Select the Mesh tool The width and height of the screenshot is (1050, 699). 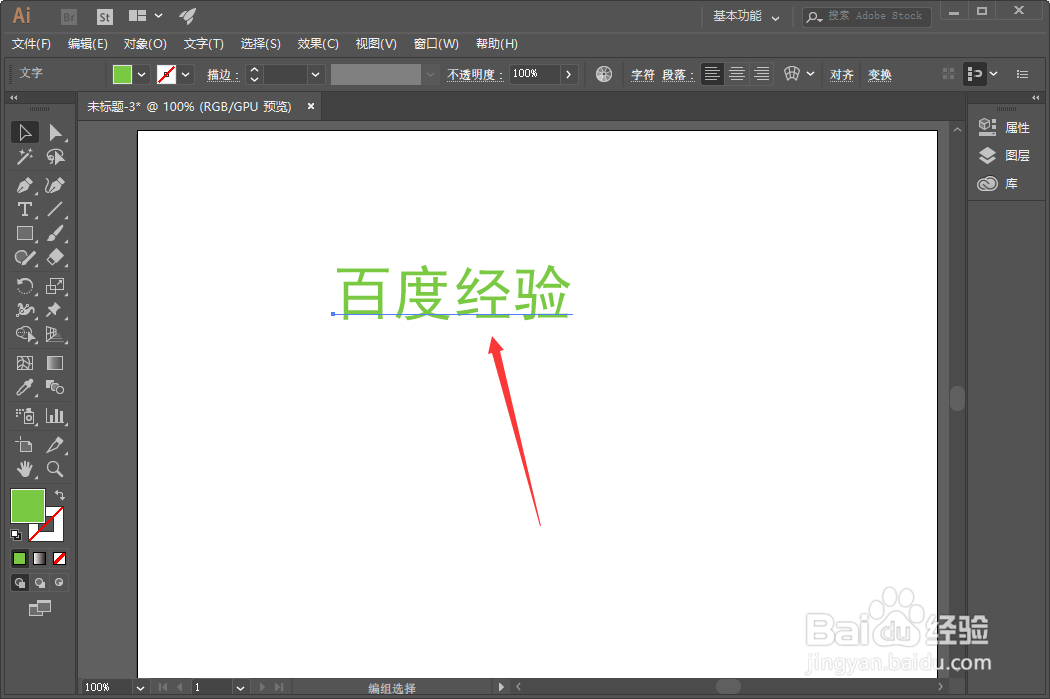(x=25, y=363)
